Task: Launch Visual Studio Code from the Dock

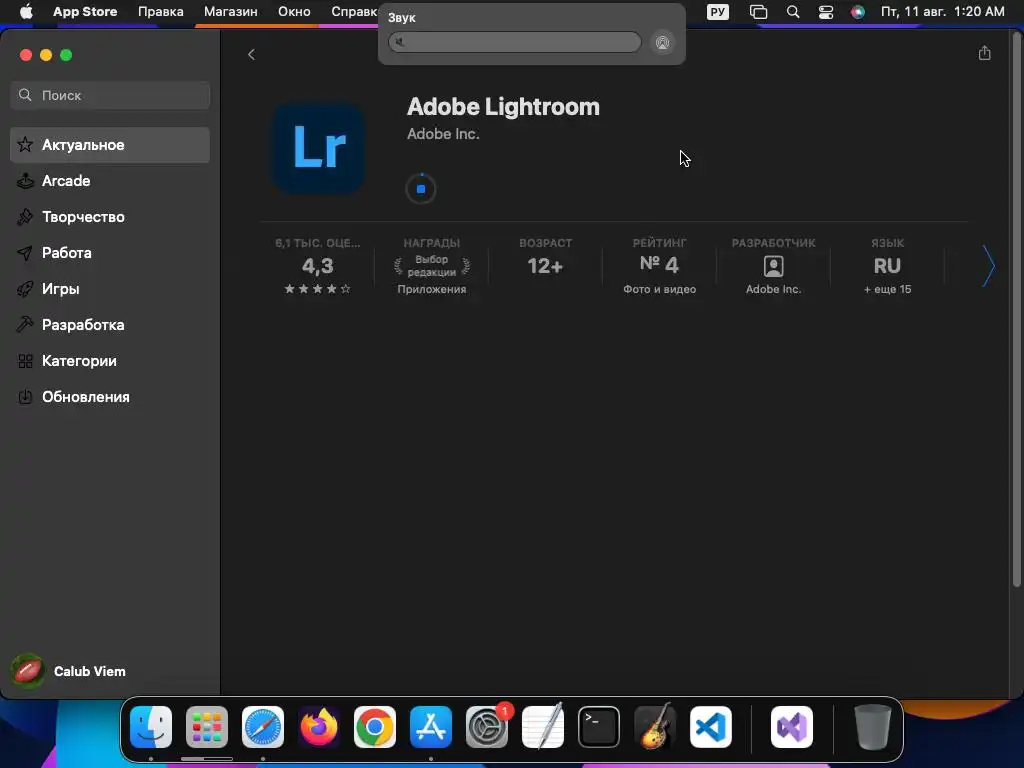Action: tap(711, 727)
